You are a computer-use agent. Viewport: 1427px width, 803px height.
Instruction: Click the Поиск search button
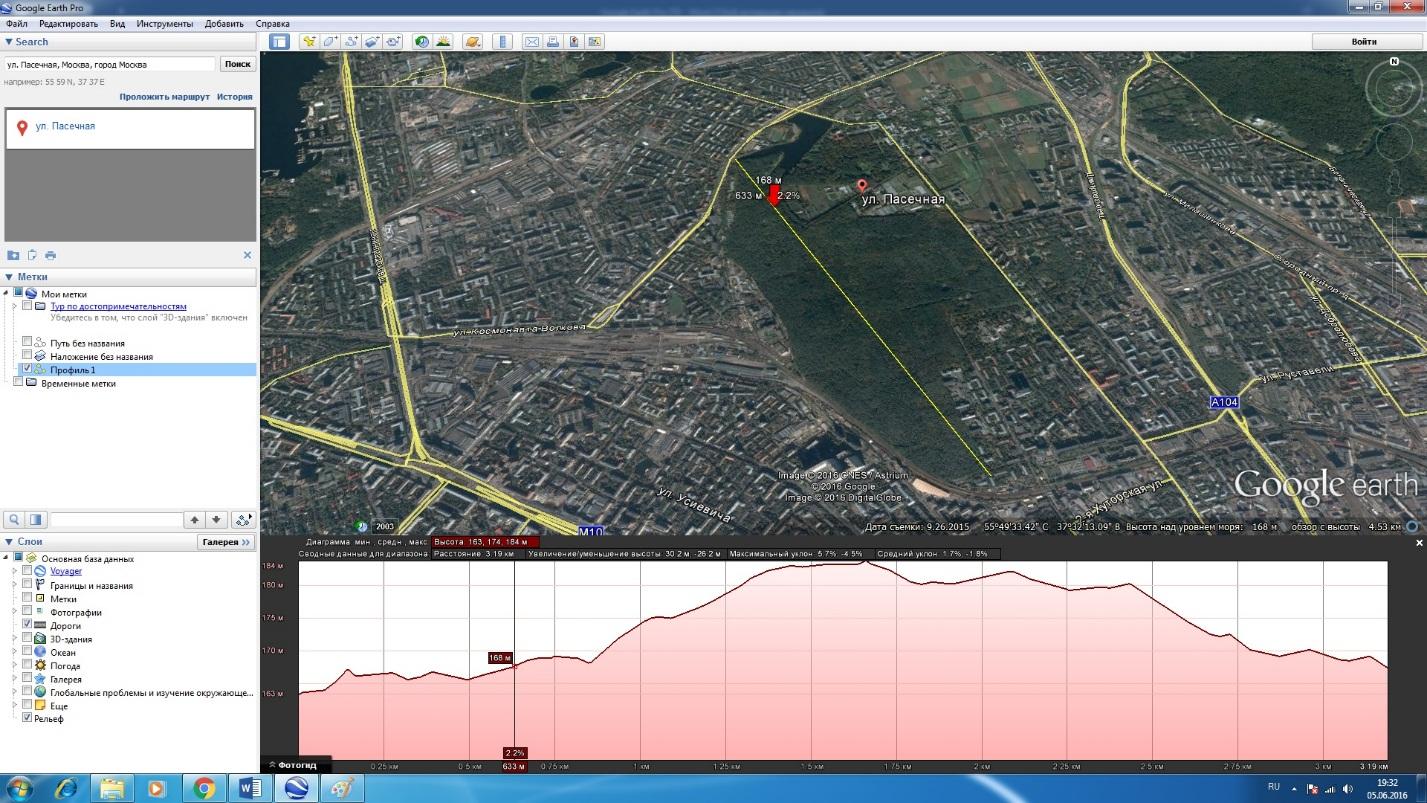point(237,64)
